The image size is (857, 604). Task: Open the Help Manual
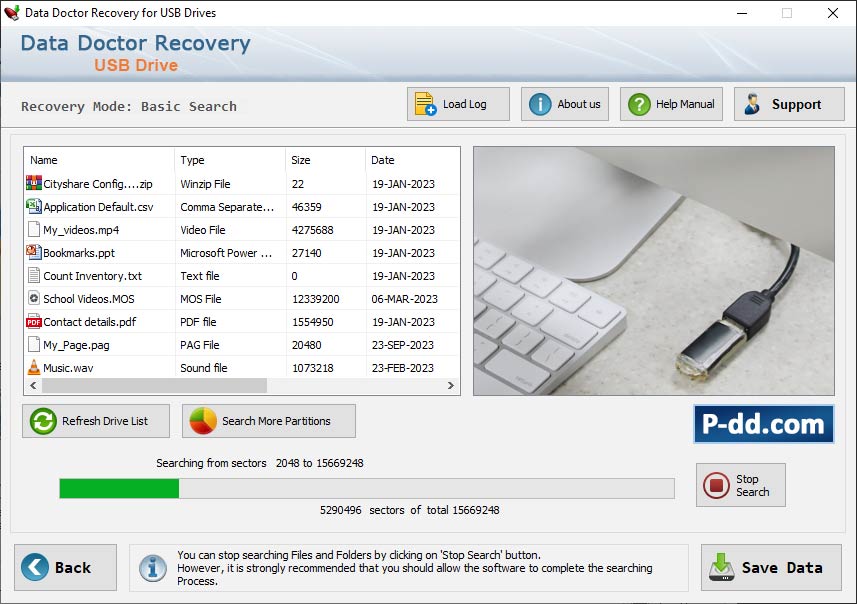(x=670, y=103)
